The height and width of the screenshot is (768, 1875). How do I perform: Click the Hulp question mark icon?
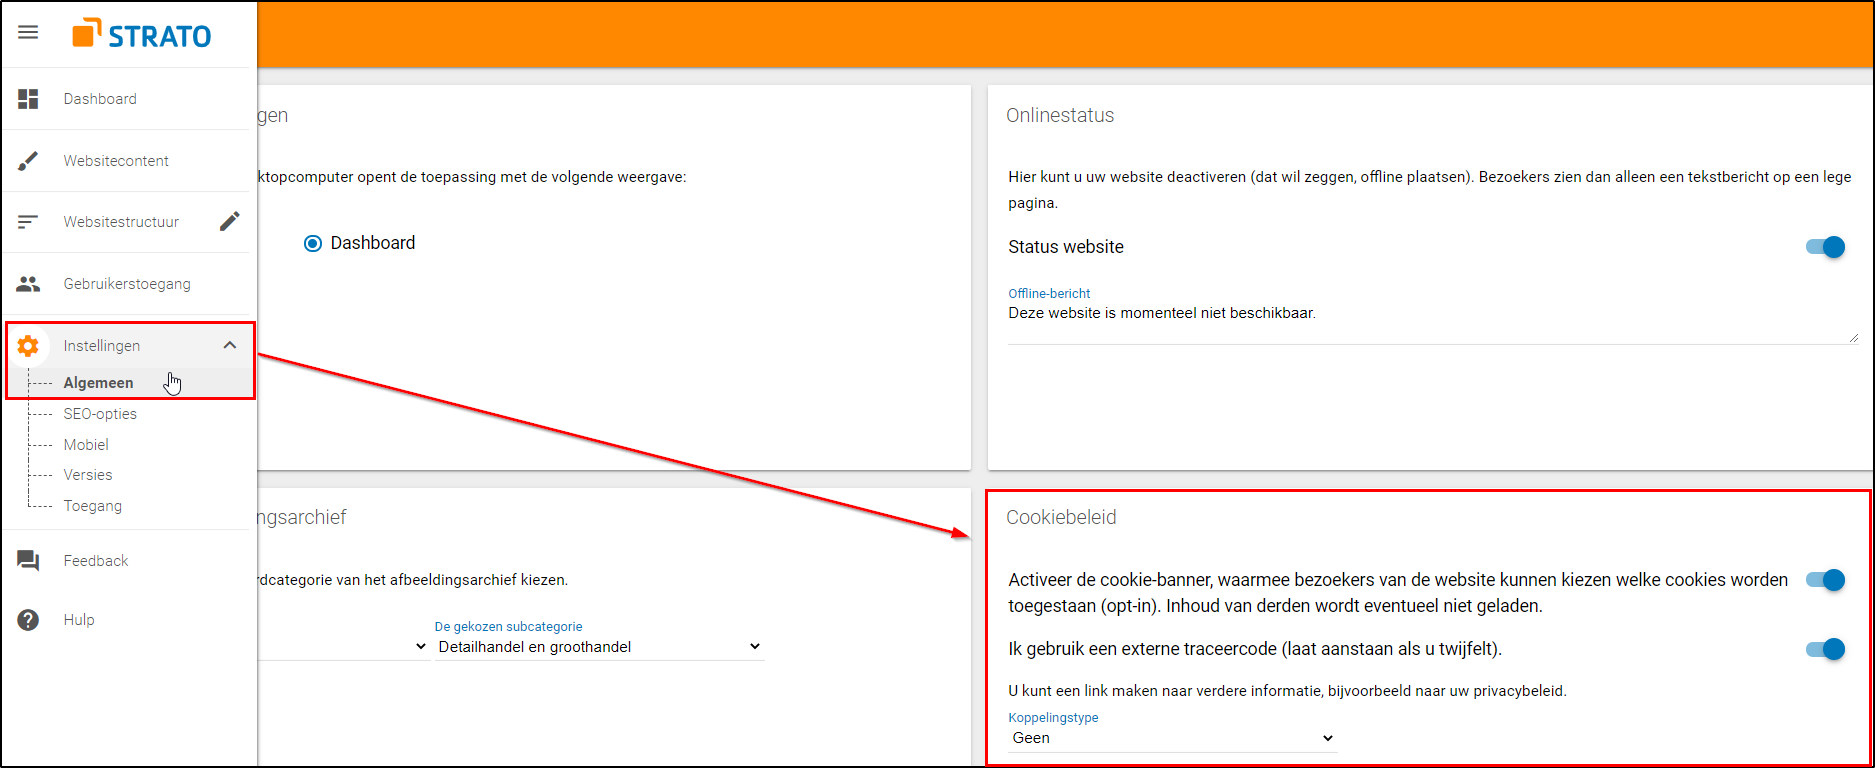28,620
